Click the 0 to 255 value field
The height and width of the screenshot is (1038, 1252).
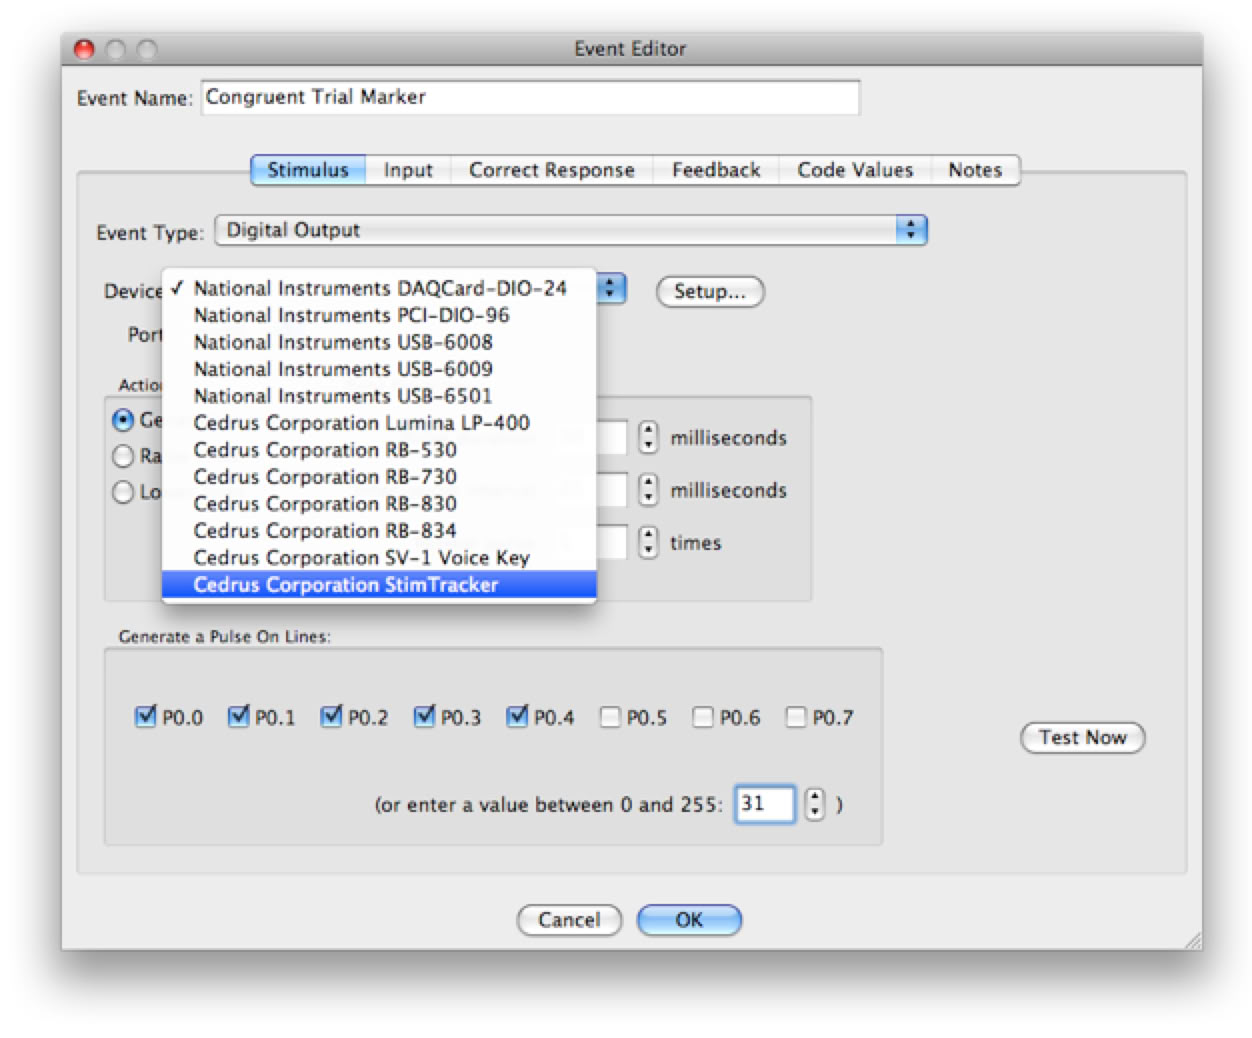764,804
